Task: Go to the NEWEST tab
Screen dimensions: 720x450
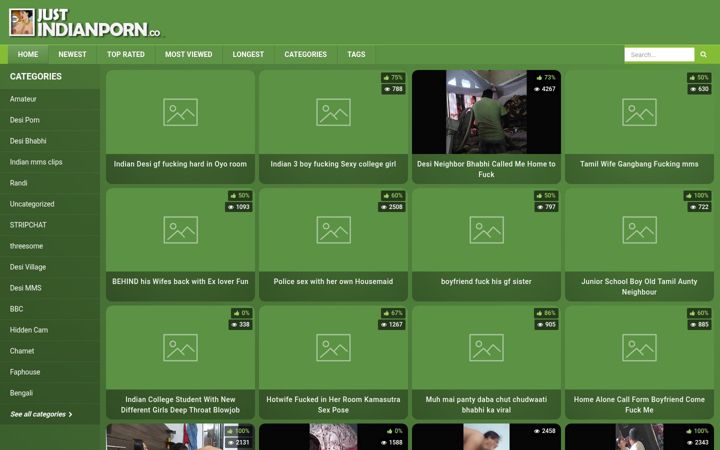Action: (73, 54)
